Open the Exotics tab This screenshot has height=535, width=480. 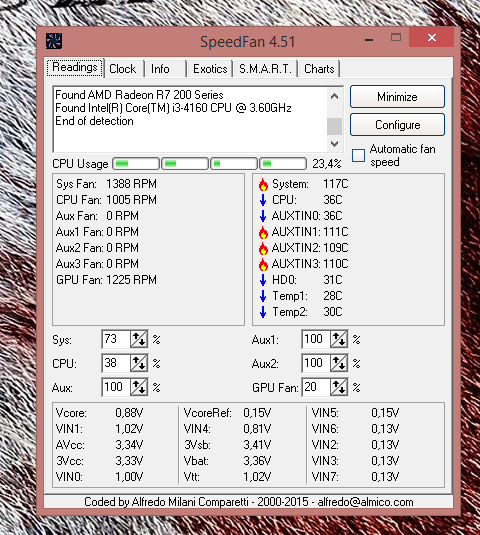click(x=210, y=69)
